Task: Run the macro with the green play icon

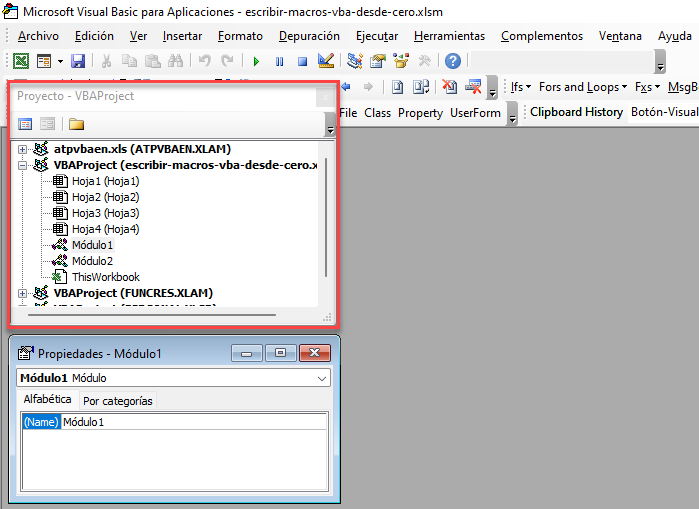Action: pos(256,61)
